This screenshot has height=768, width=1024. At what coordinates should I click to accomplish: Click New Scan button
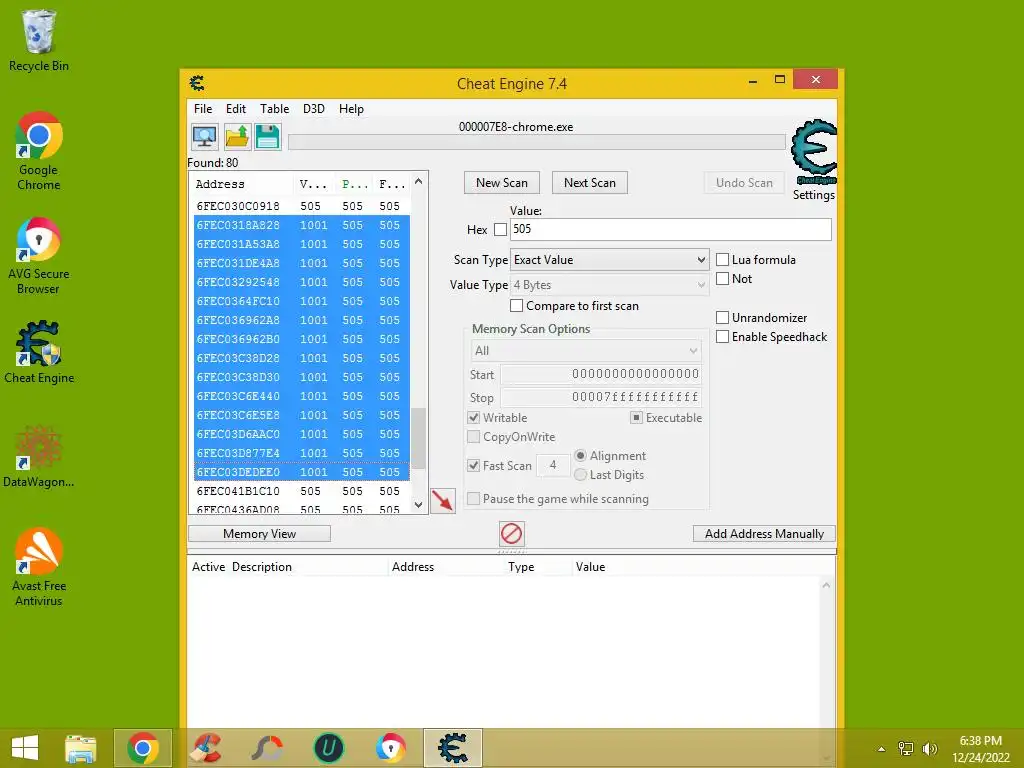pyautogui.click(x=502, y=183)
